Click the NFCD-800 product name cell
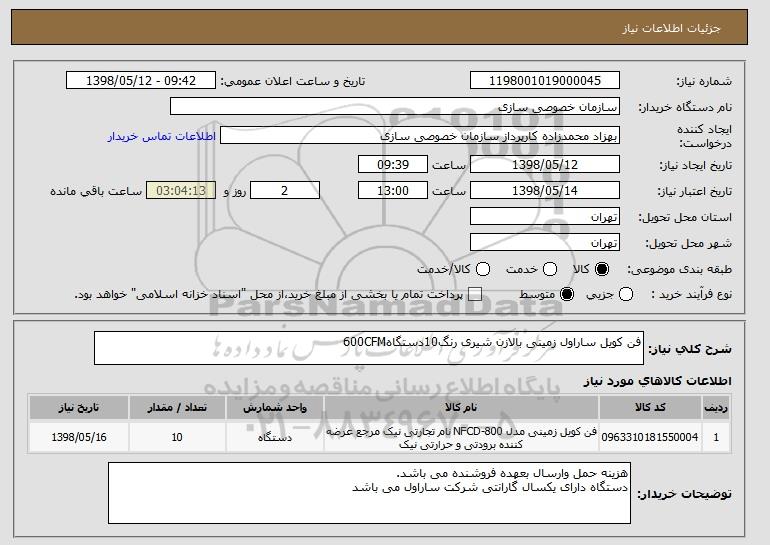This screenshot has height=545, width=770. pyautogui.click(x=461, y=438)
